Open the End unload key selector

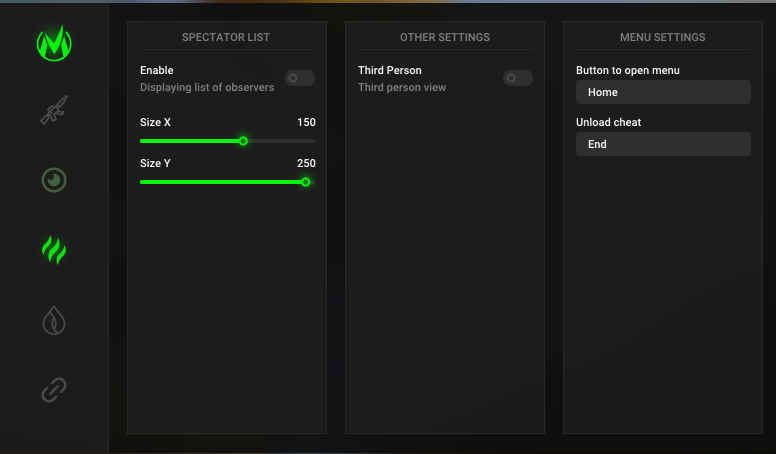pos(663,144)
